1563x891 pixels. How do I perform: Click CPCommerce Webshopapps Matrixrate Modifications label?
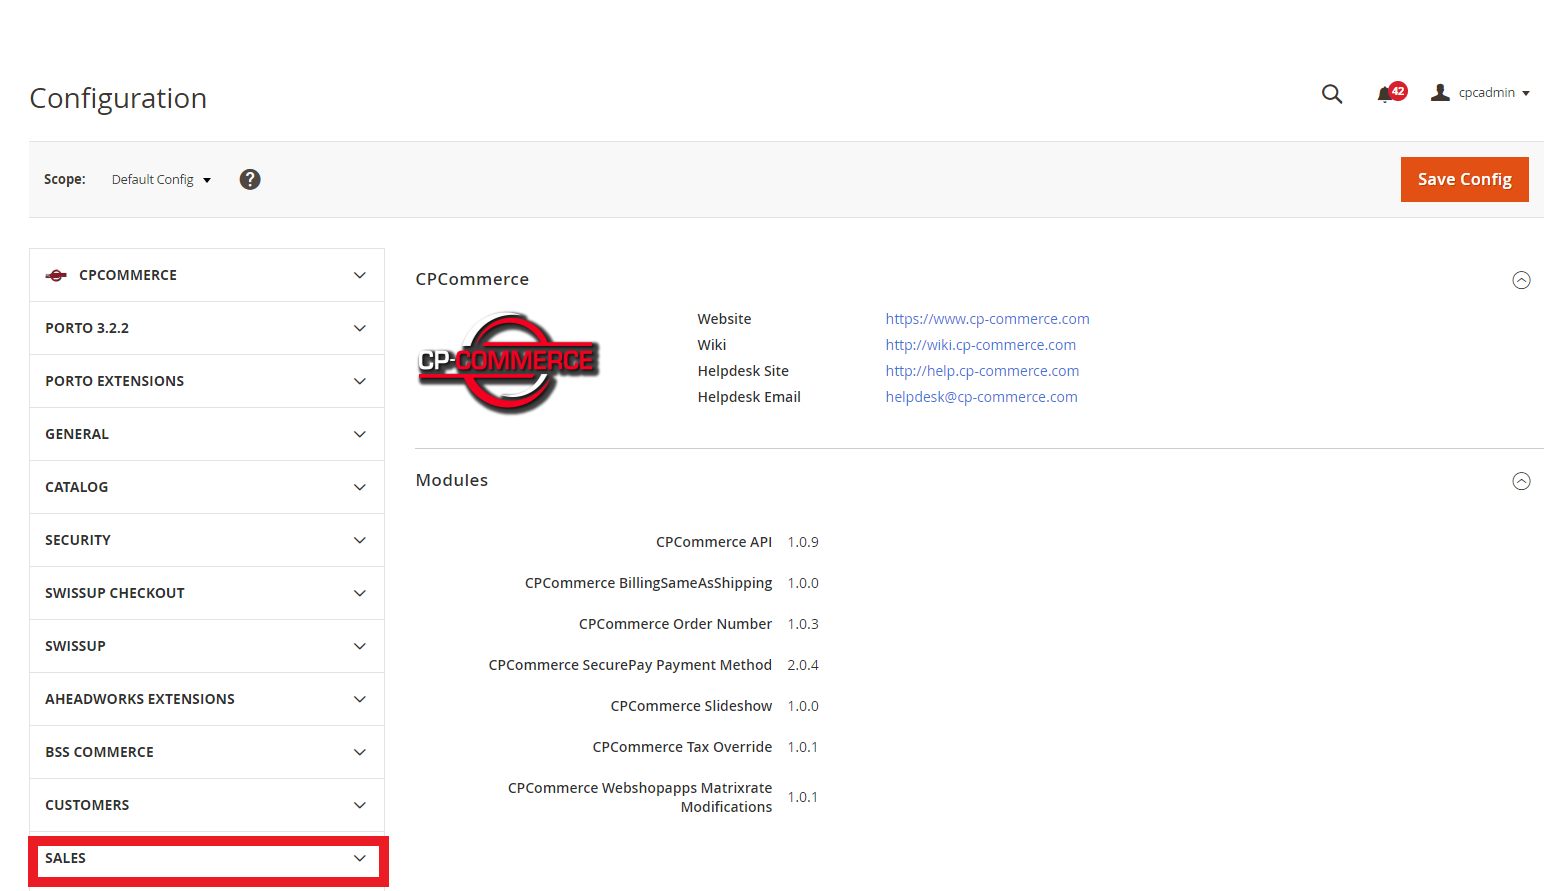pos(640,797)
